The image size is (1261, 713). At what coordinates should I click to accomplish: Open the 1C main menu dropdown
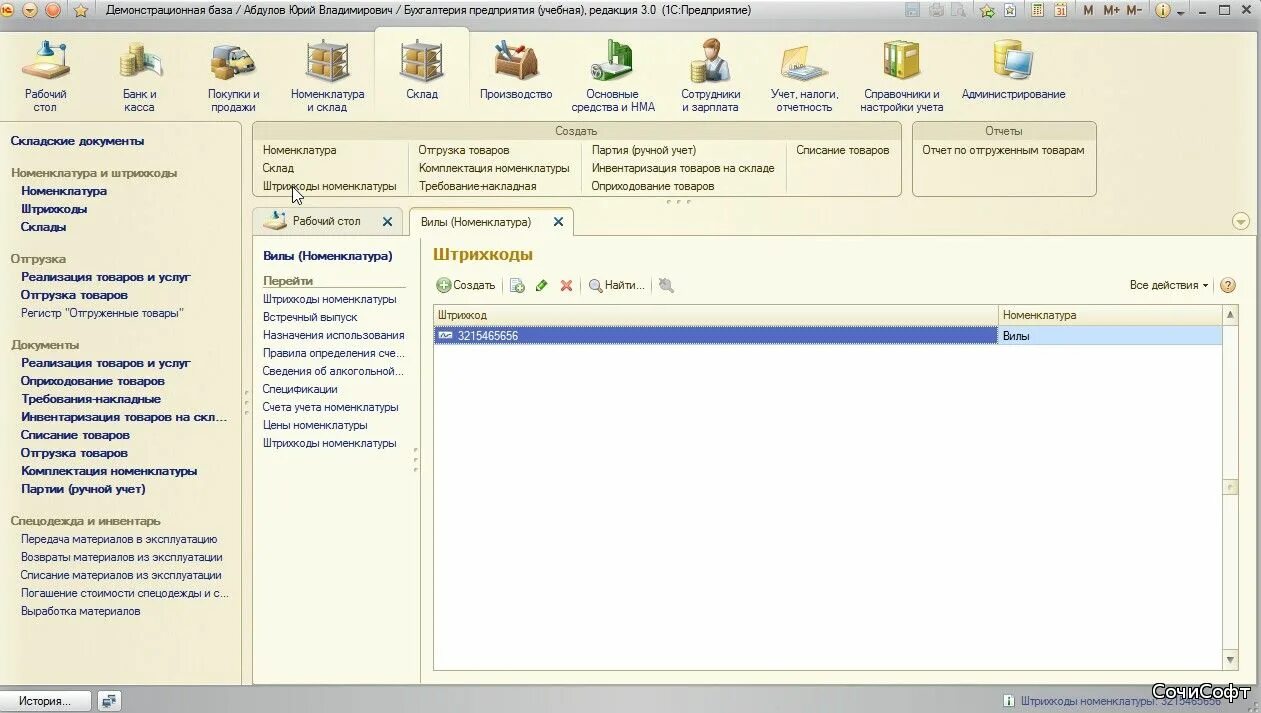coord(29,10)
